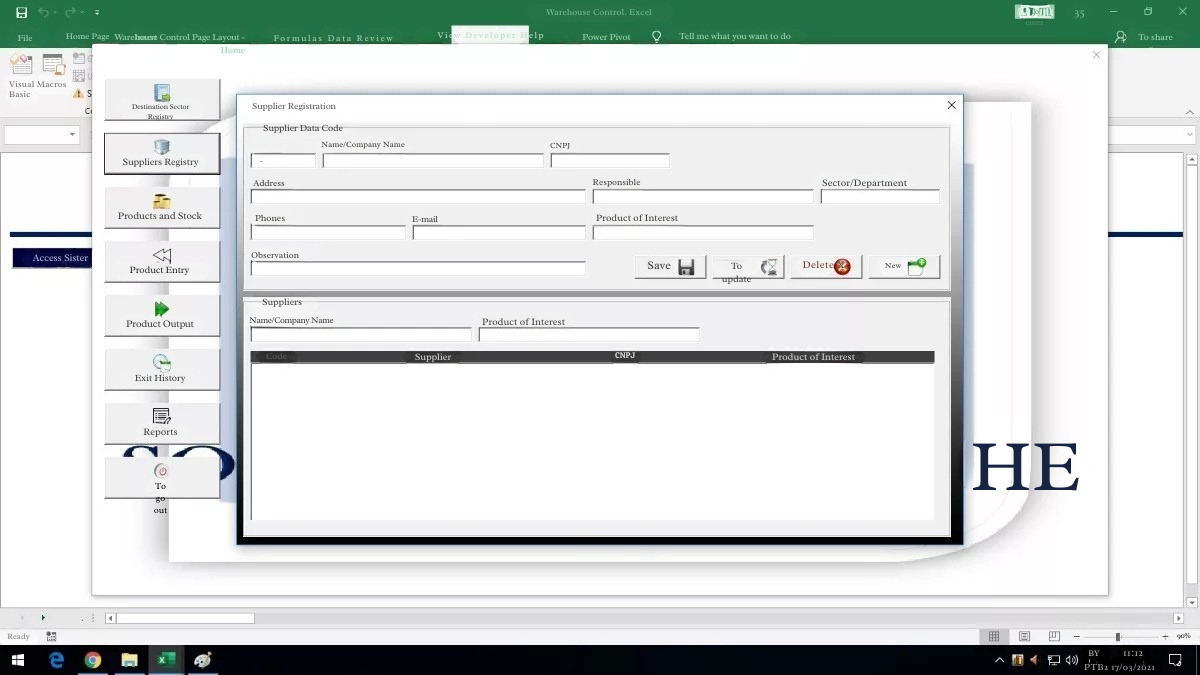
Task: Delete the supplier record
Action: click(x=826, y=266)
